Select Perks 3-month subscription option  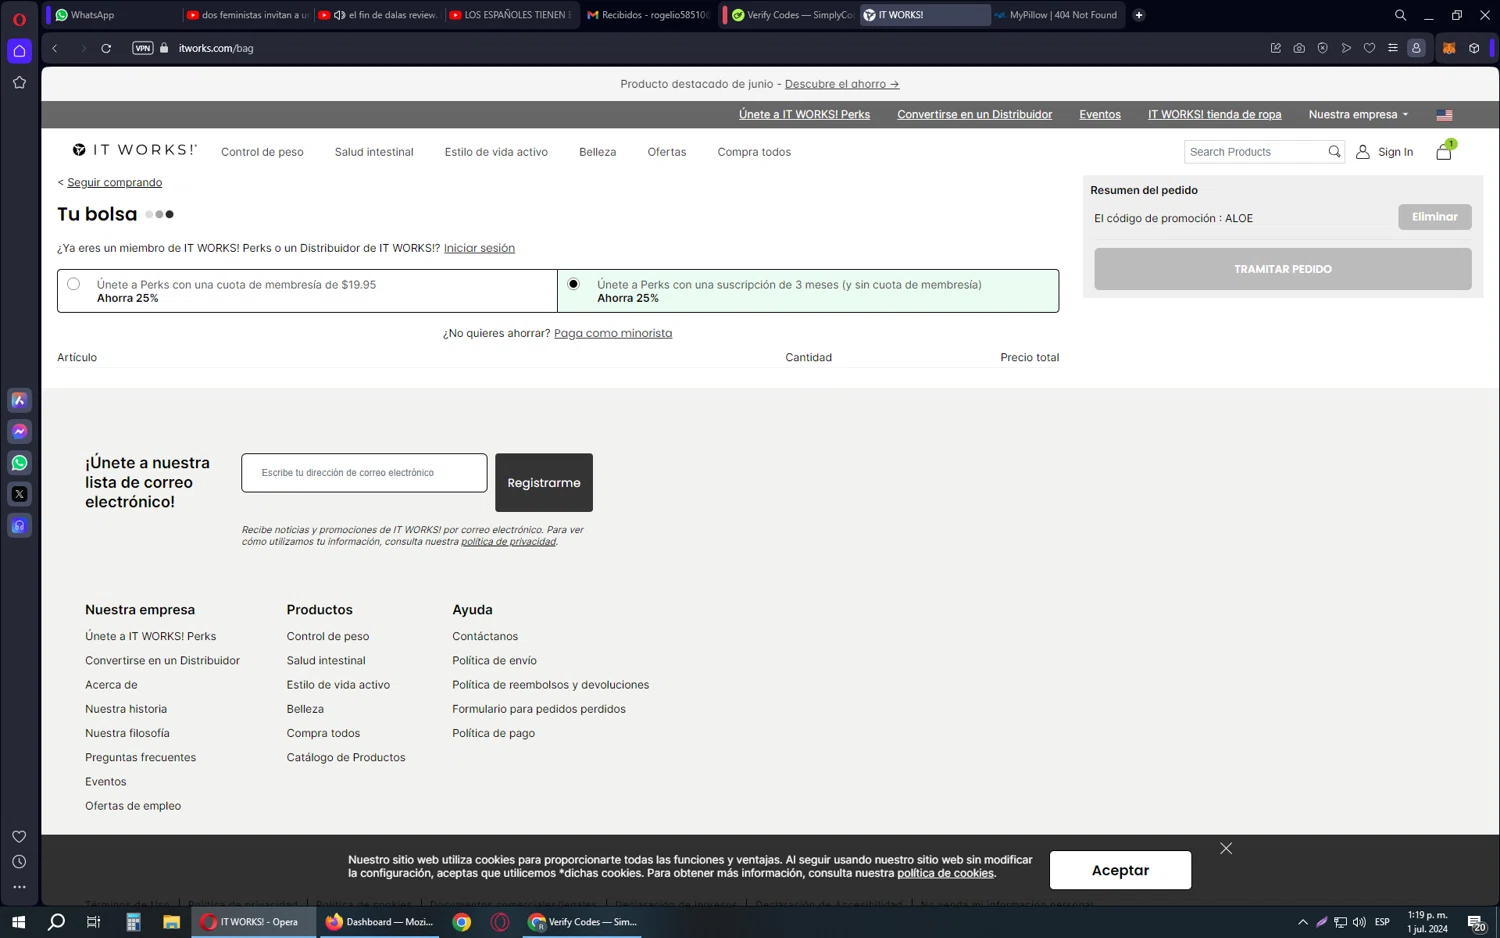coord(573,284)
